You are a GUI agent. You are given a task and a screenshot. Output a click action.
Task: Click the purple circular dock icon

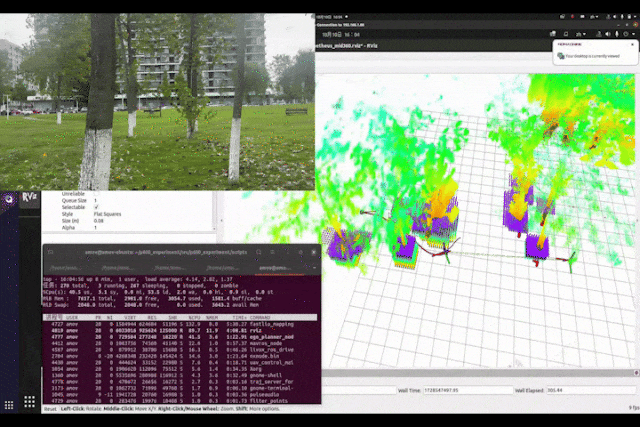(6, 199)
